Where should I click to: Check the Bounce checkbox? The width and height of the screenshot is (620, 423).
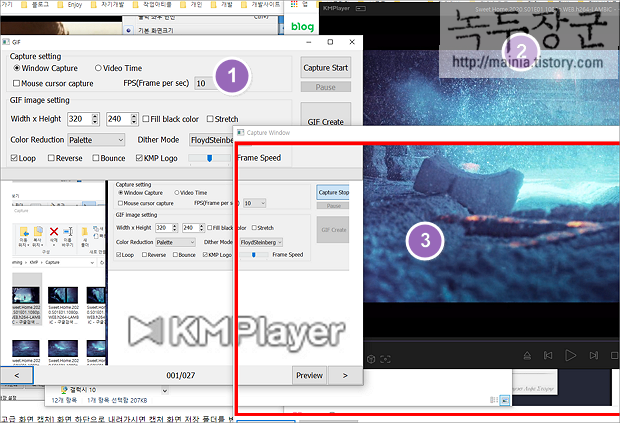(x=96, y=158)
